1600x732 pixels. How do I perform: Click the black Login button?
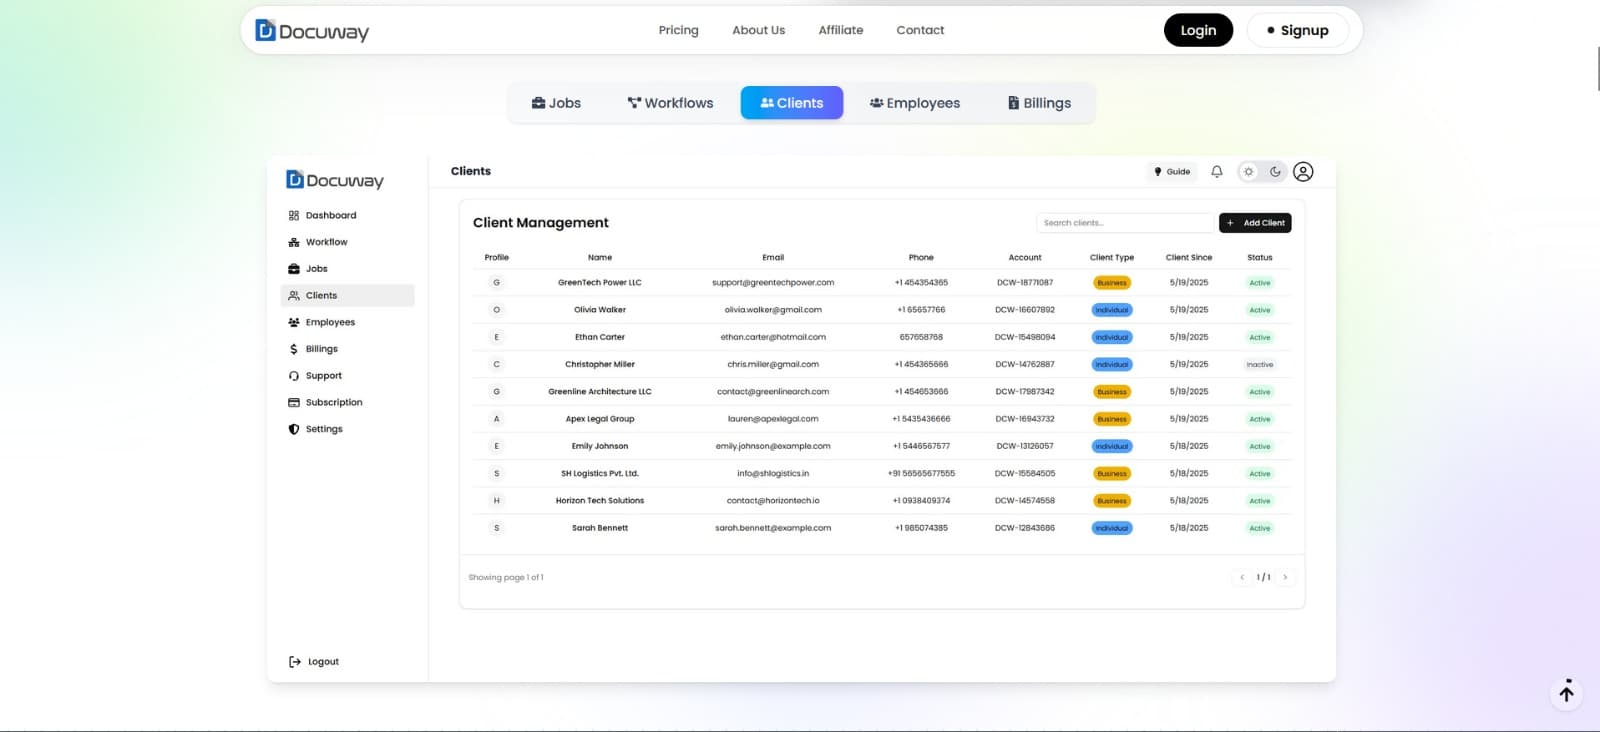tap(1198, 30)
